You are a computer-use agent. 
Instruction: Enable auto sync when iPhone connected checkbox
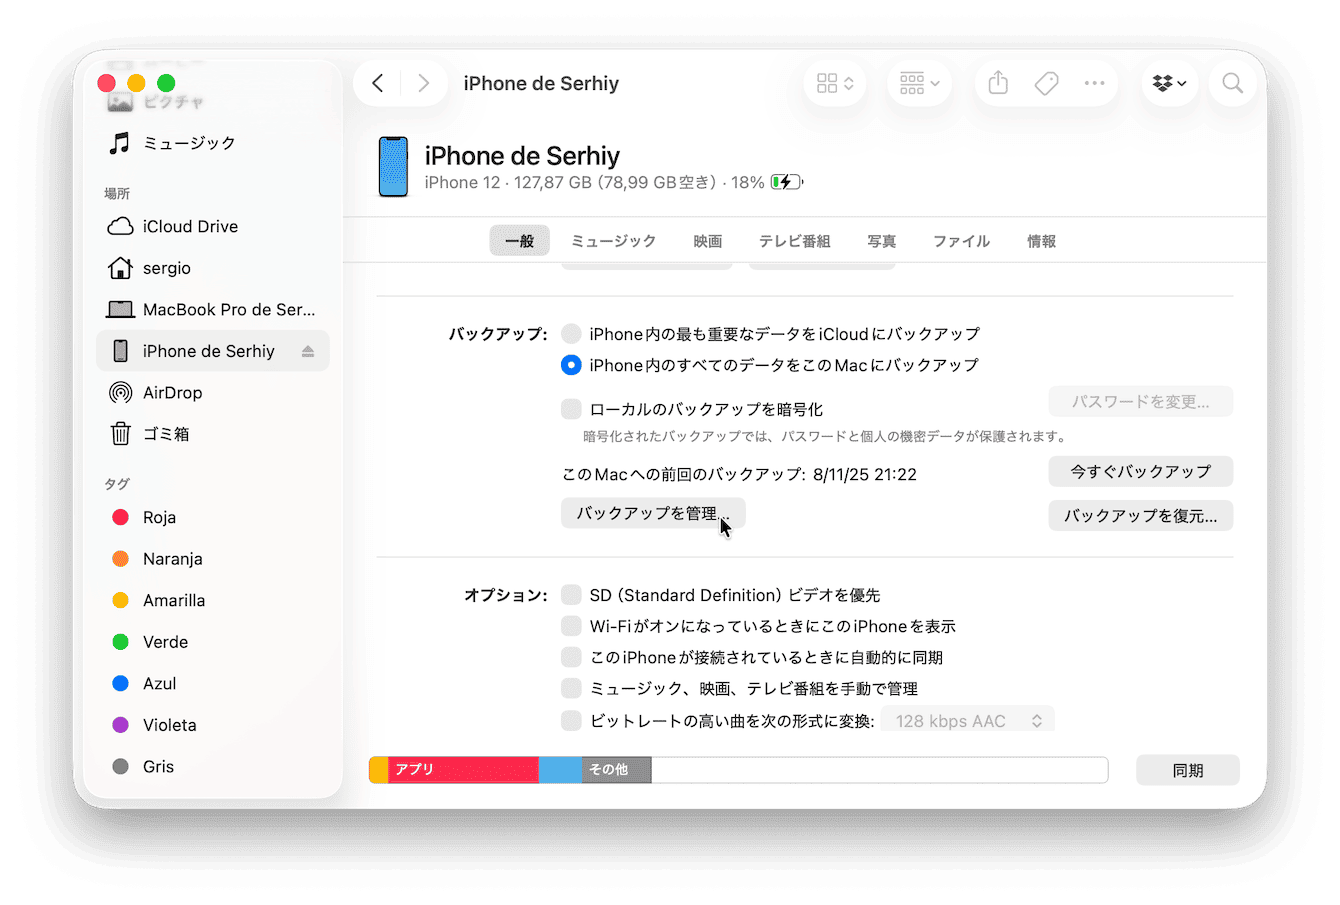(571, 657)
